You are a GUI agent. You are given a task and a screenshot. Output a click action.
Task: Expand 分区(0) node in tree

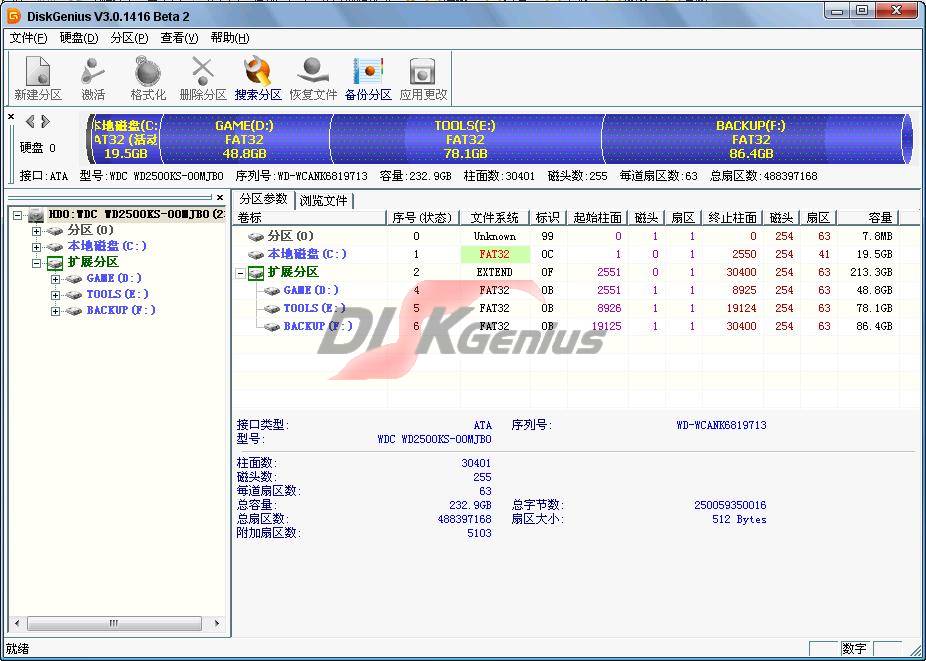pyautogui.click(x=37, y=231)
